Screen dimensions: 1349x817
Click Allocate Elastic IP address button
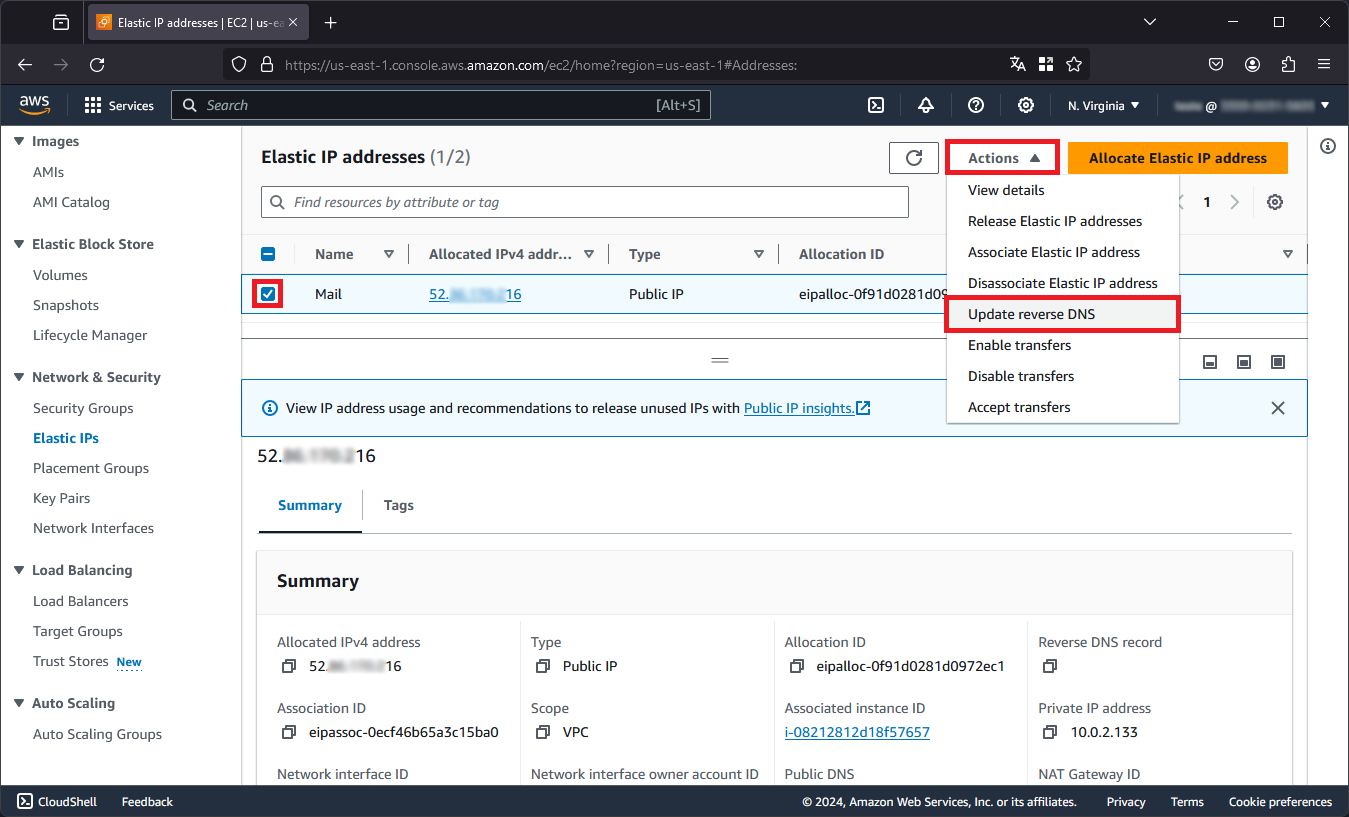[x=1178, y=158]
